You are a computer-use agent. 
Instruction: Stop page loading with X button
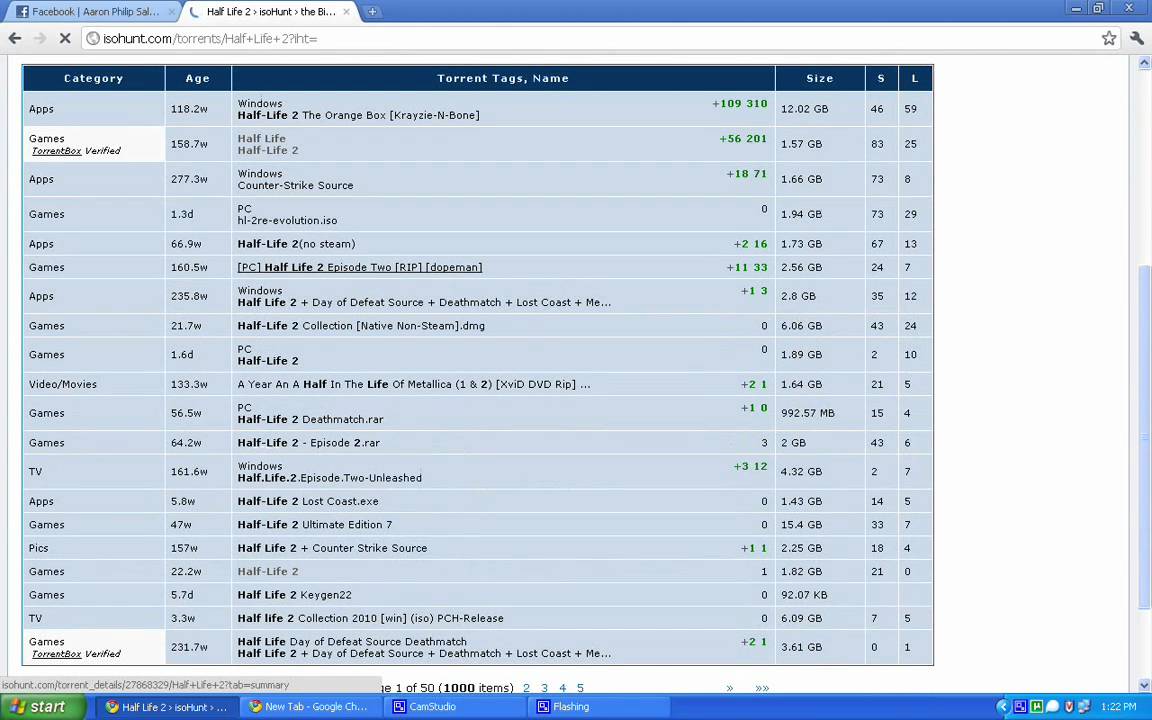[x=65, y=38]
